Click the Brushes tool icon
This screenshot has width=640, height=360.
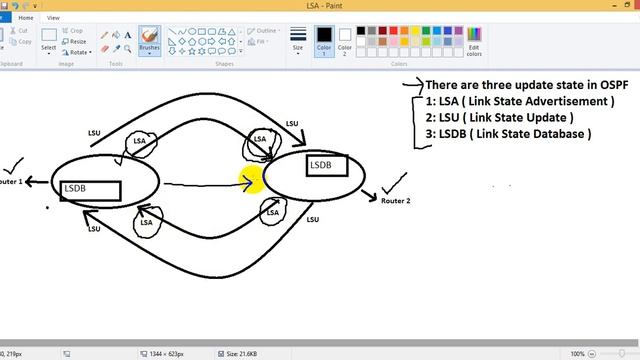[x=149, y=36]
